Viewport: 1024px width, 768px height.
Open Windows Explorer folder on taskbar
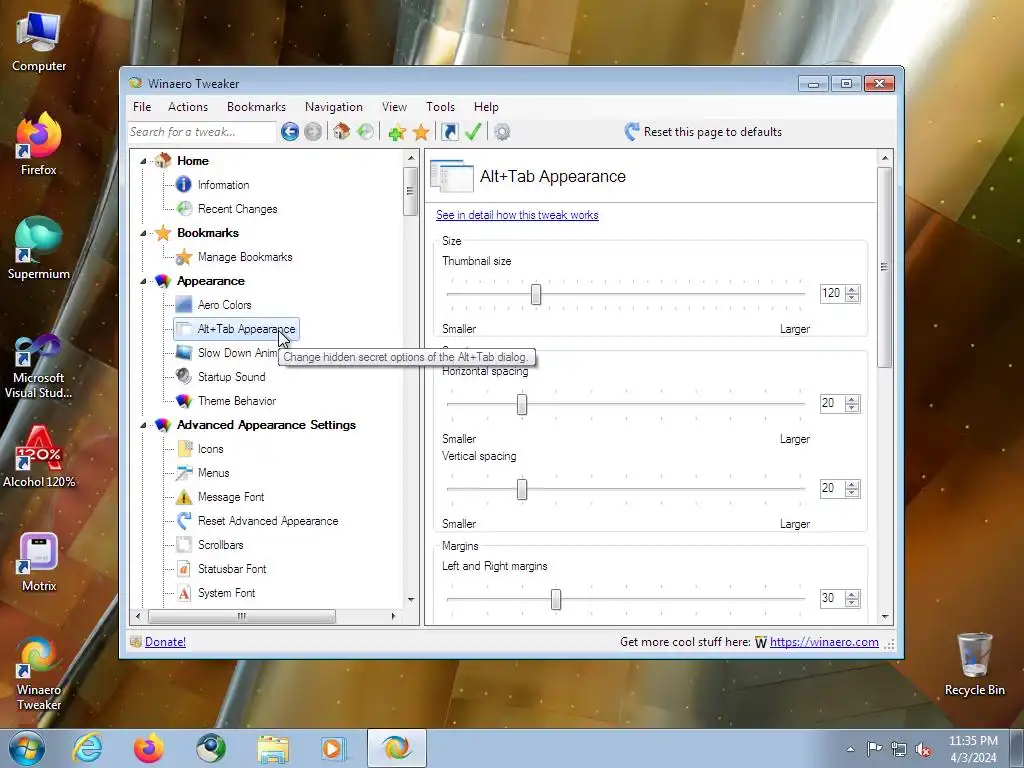[273, 748]
